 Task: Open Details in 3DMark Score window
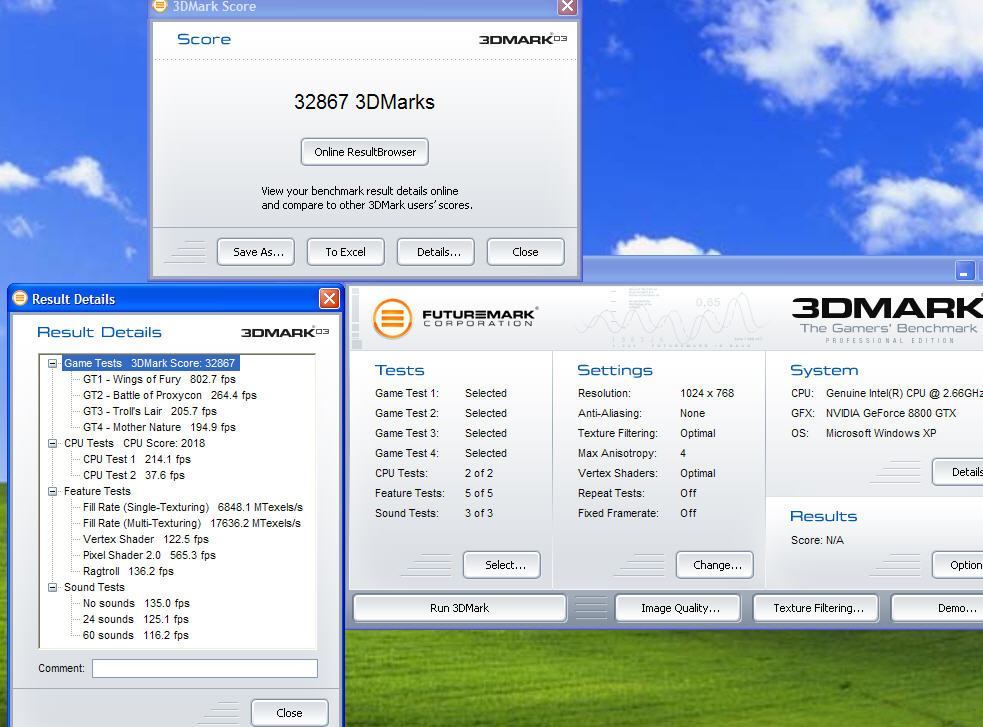(436, 252)
